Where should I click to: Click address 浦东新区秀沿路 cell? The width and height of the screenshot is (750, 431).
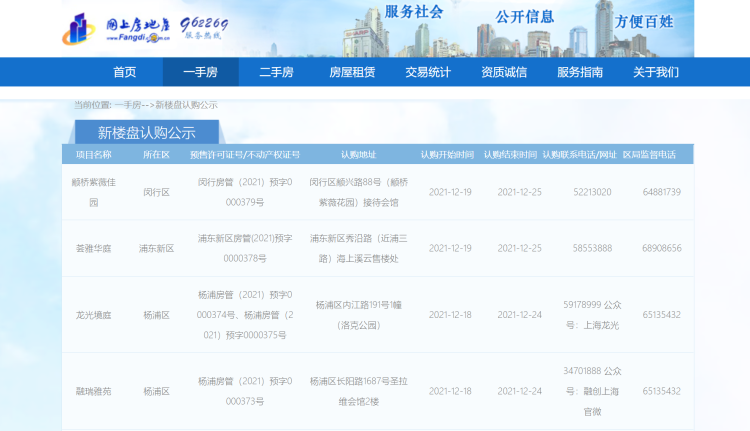pyautogui.click(x=359, y=248)
